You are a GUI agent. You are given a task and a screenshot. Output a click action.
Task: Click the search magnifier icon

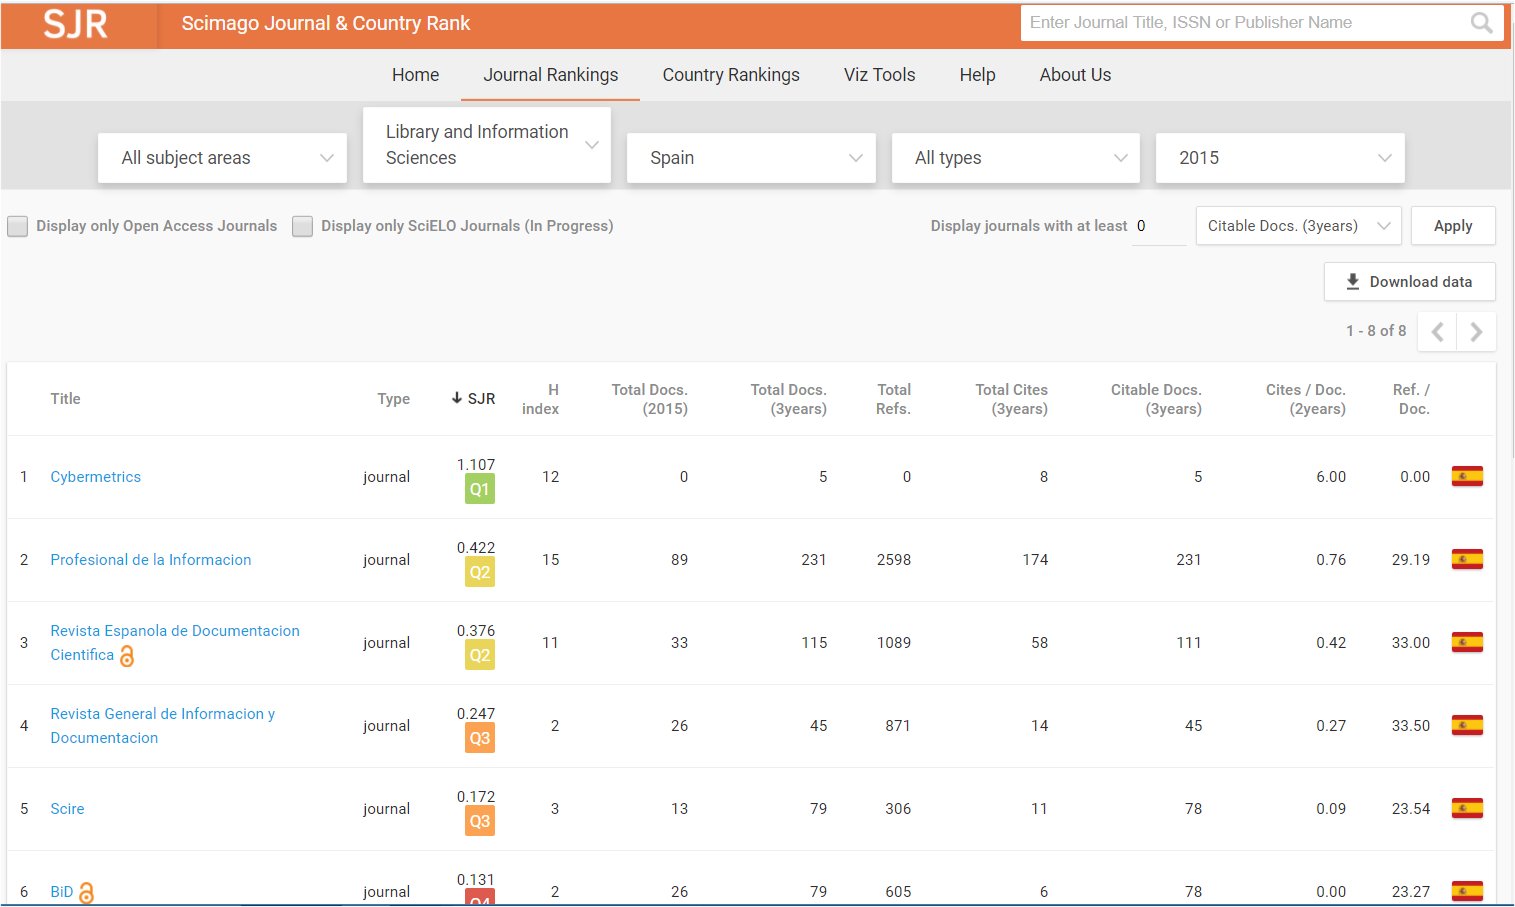coord(1481,23)
